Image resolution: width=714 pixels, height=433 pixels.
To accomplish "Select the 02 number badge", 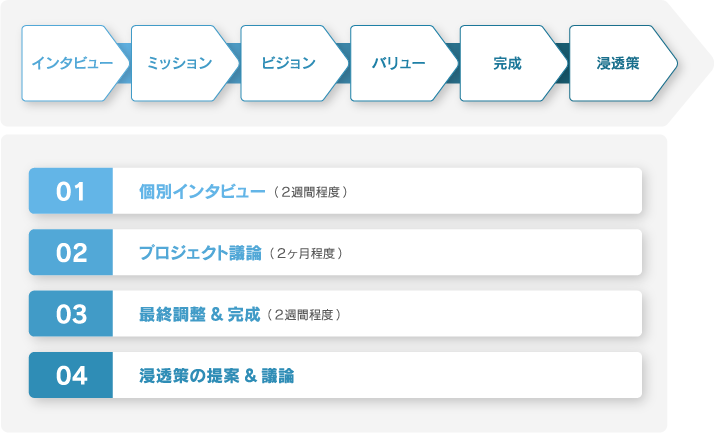I will pyautogui.click(x=71, y=253).
